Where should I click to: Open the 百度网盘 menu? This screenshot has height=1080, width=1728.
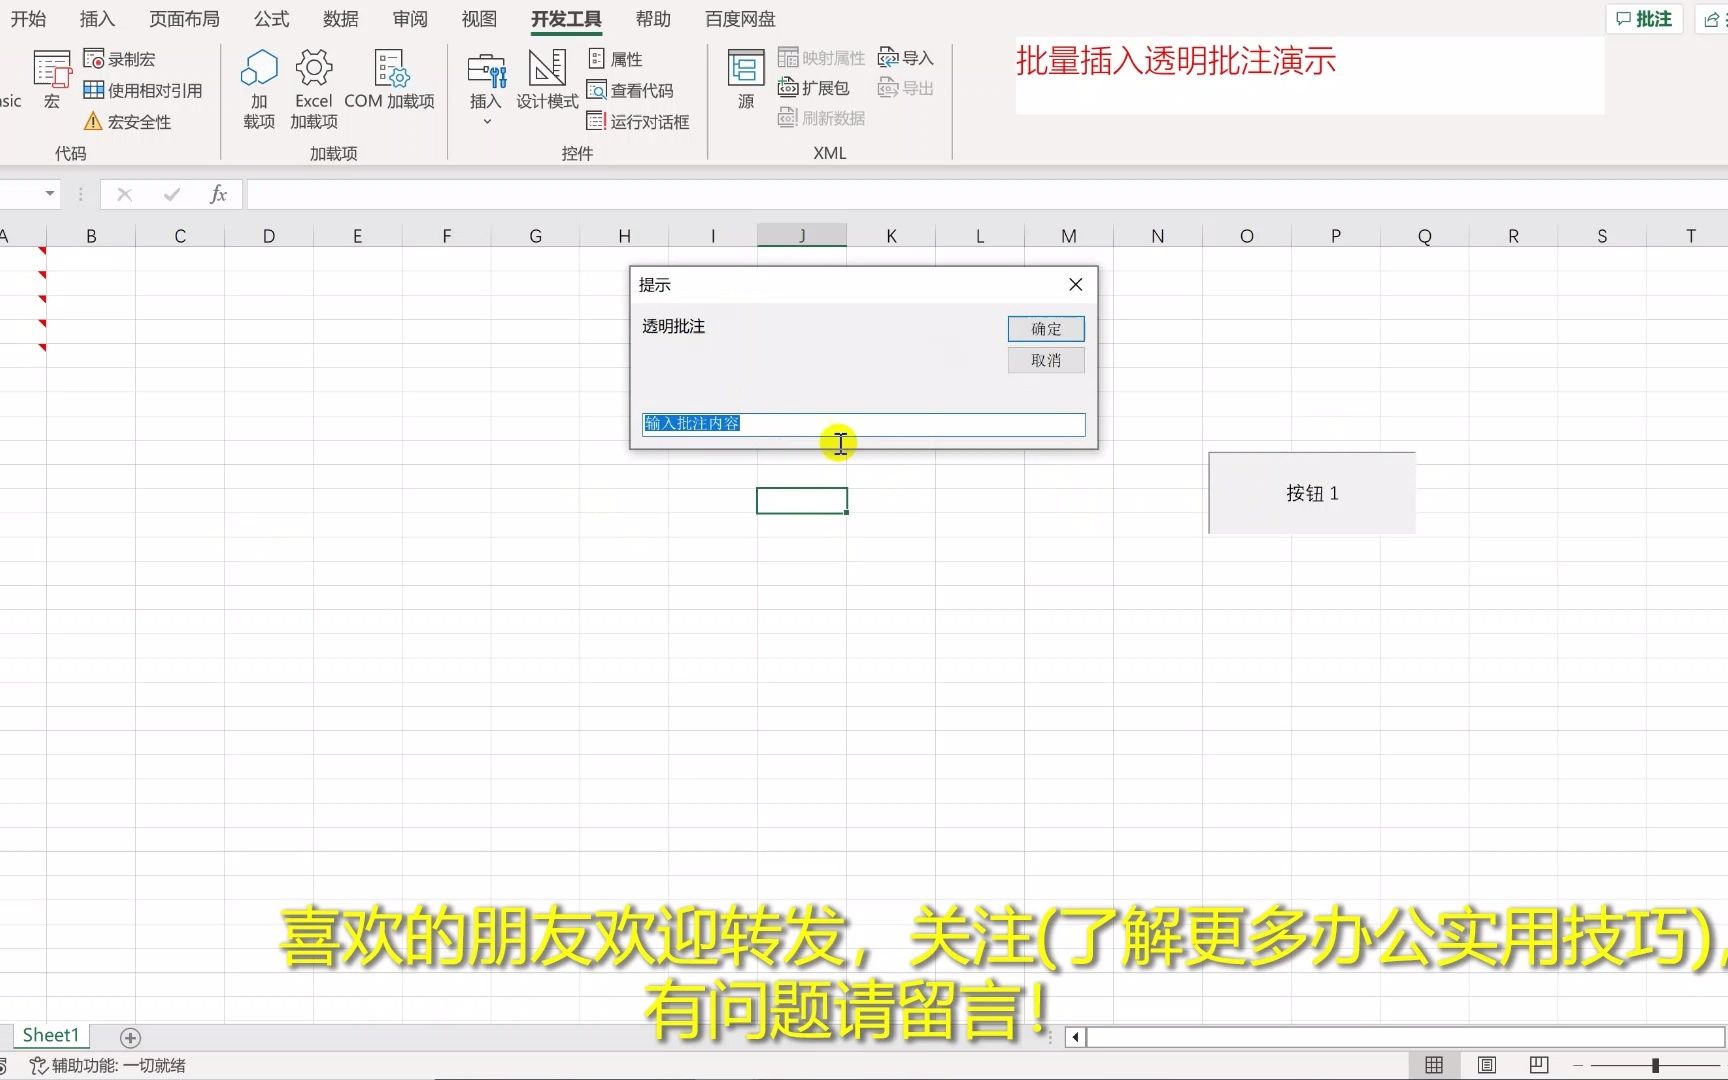coord(739,19)
